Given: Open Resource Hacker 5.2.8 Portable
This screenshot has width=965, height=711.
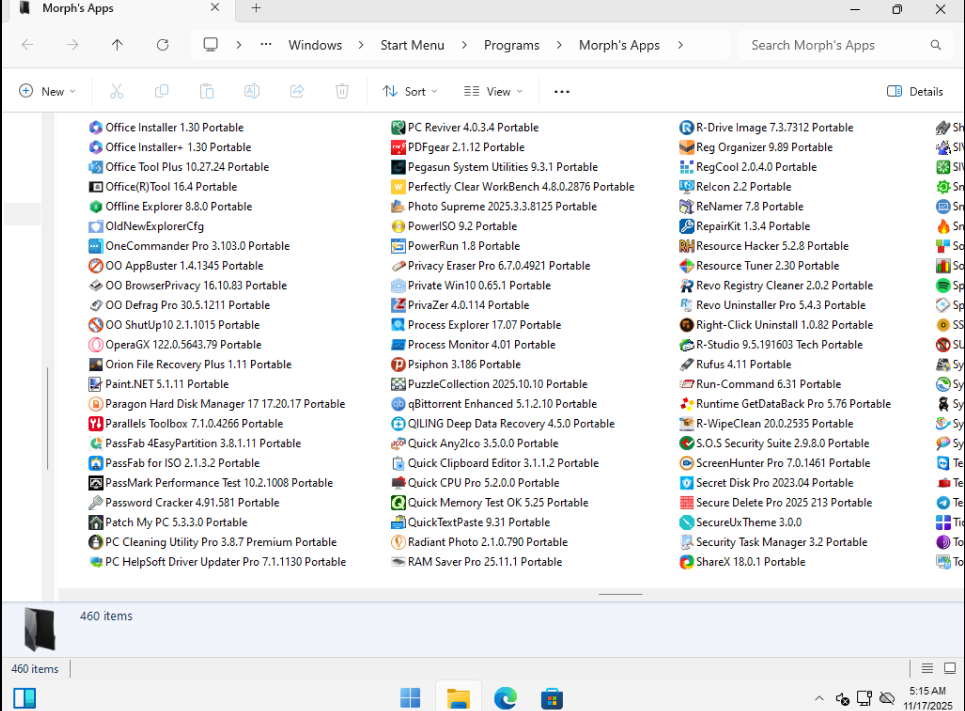Looking at the screenshot, I should (x=771, y=246).
